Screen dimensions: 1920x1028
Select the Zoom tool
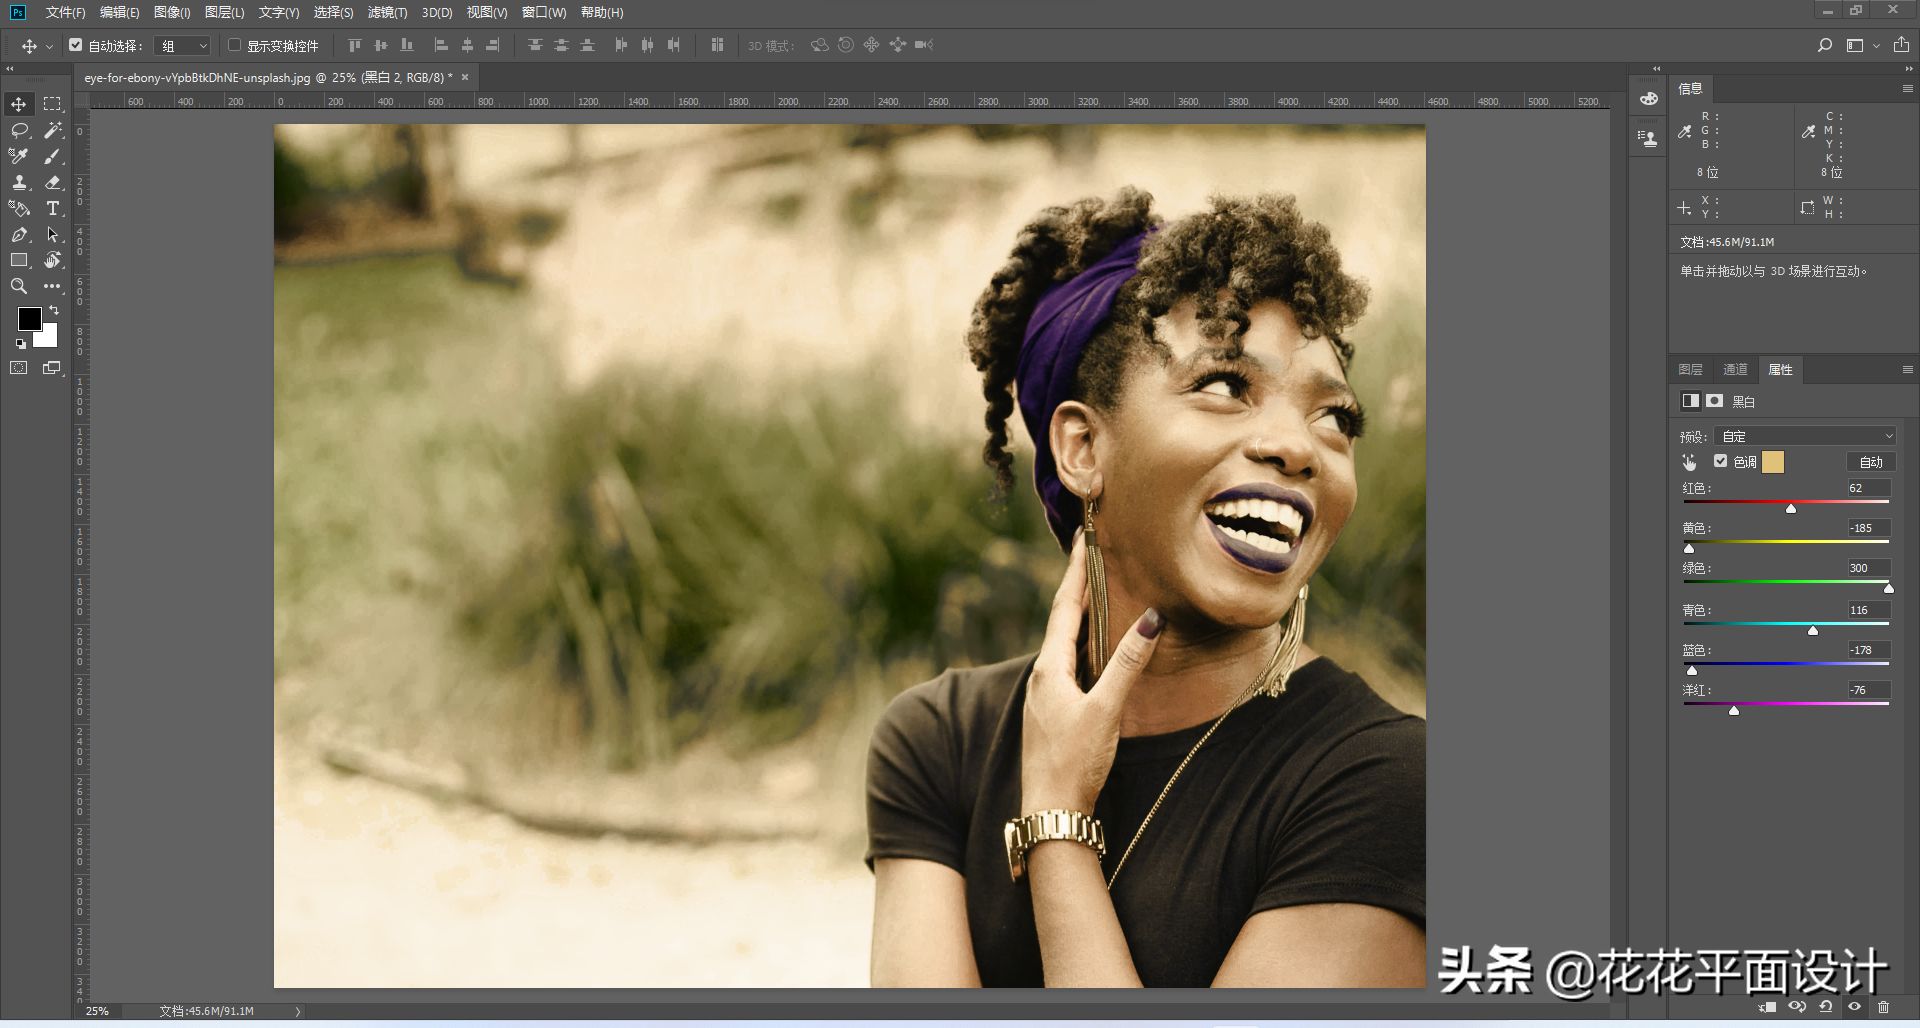pyautogui.click(x=19, y=286)
